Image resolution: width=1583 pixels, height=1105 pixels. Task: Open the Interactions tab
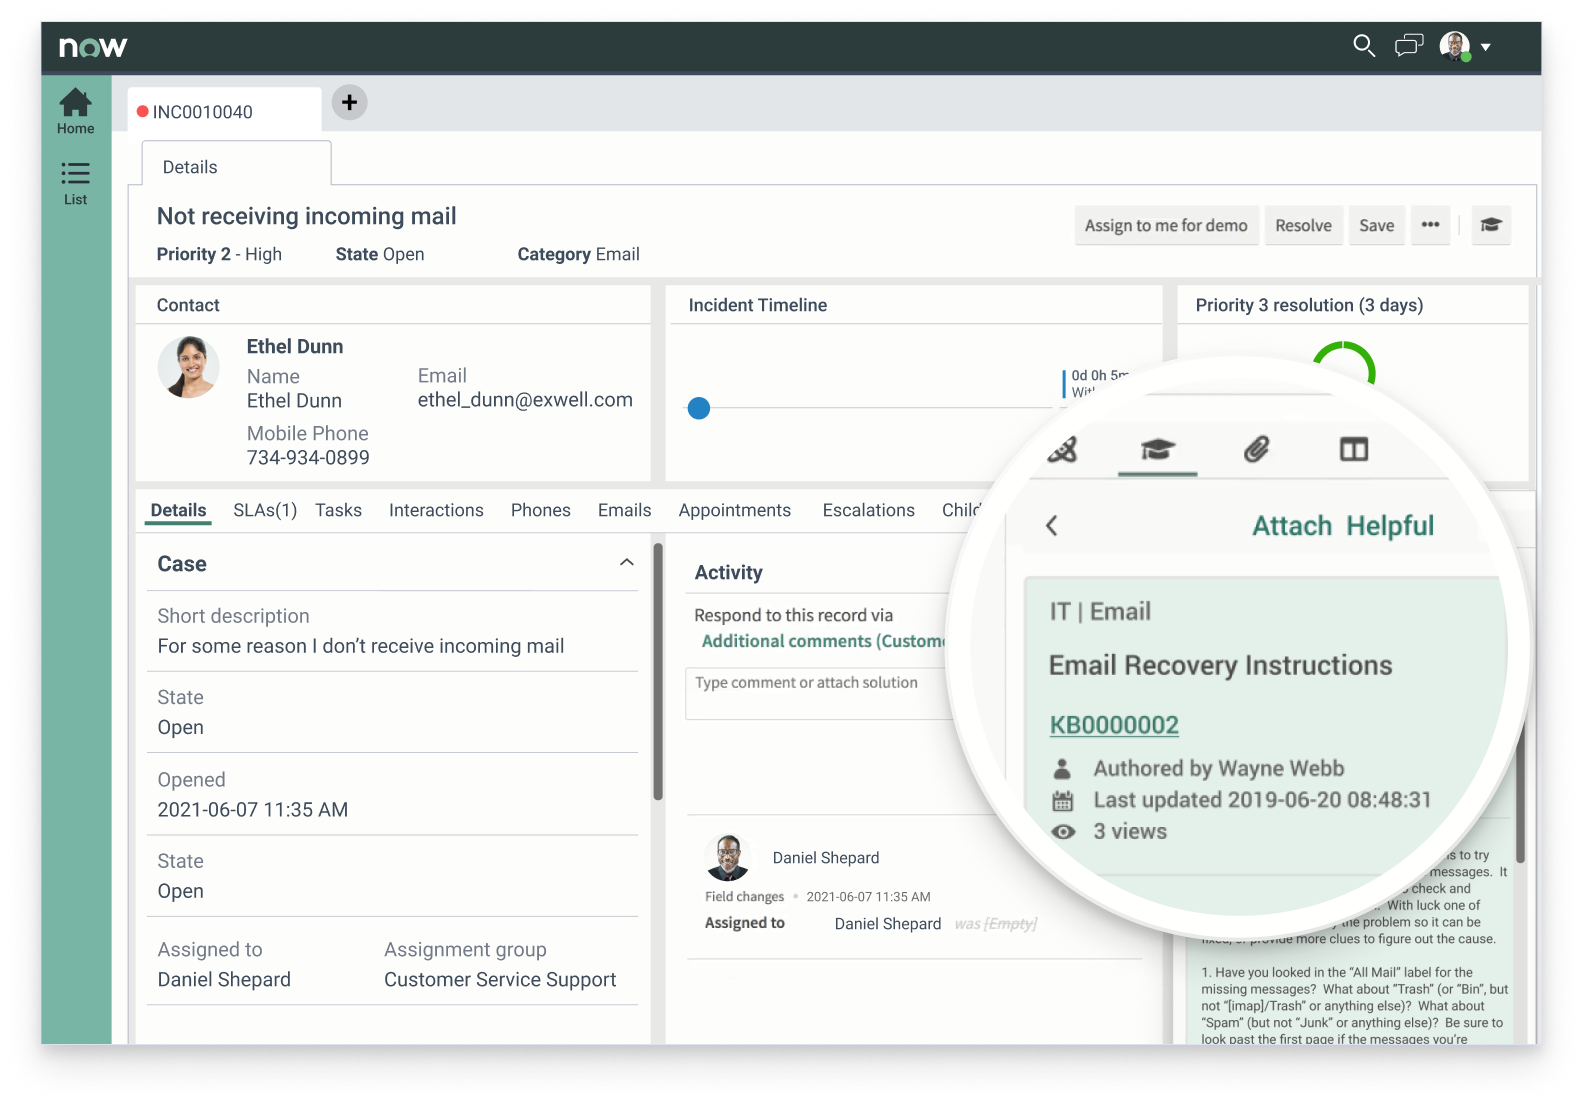[x=436, y=510]
